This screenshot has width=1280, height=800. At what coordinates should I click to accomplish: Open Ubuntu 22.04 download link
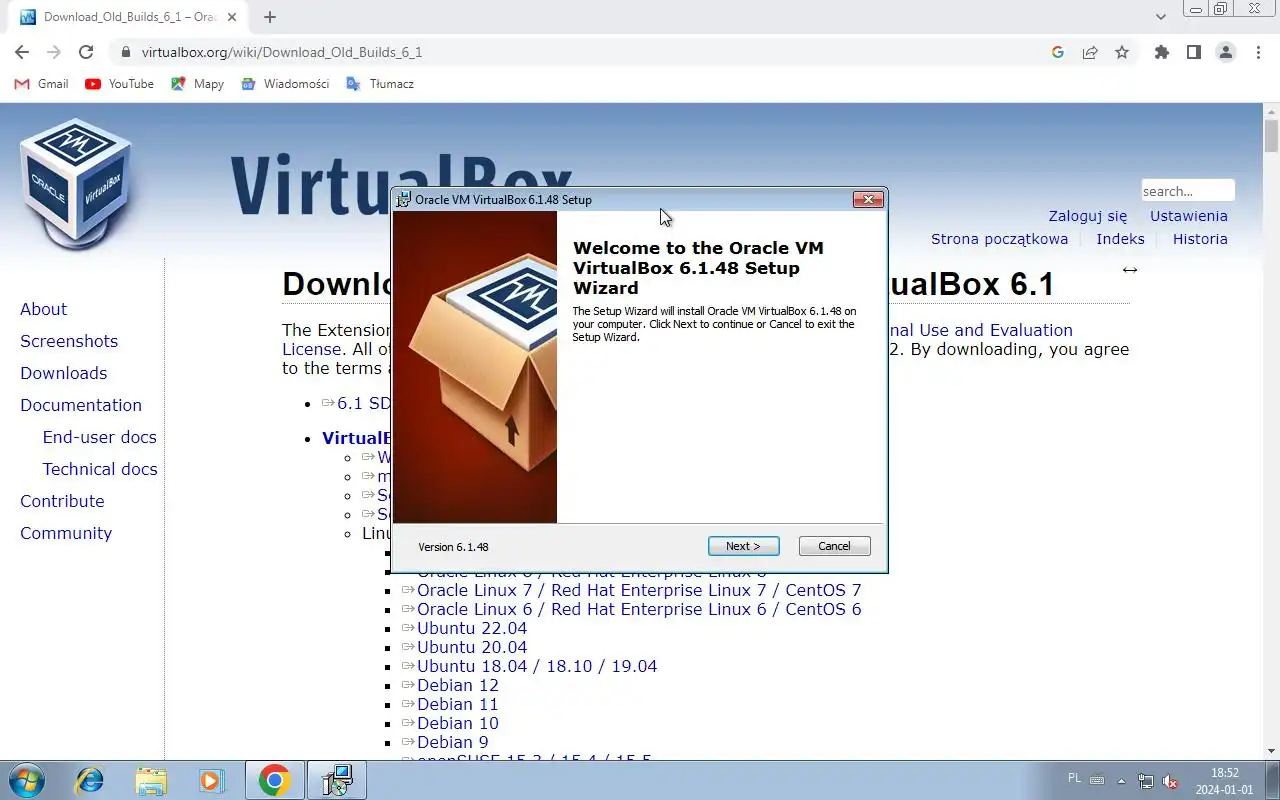472,628
